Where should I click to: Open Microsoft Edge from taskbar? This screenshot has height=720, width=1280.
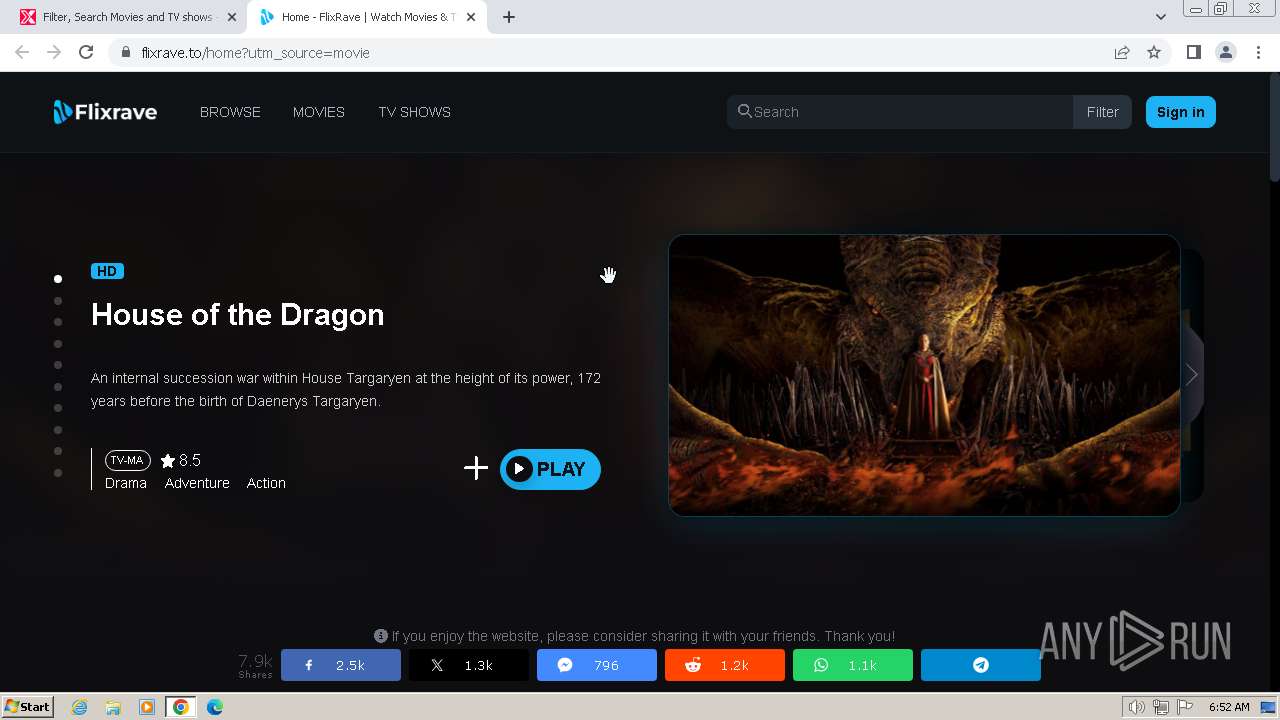point(215,707)
